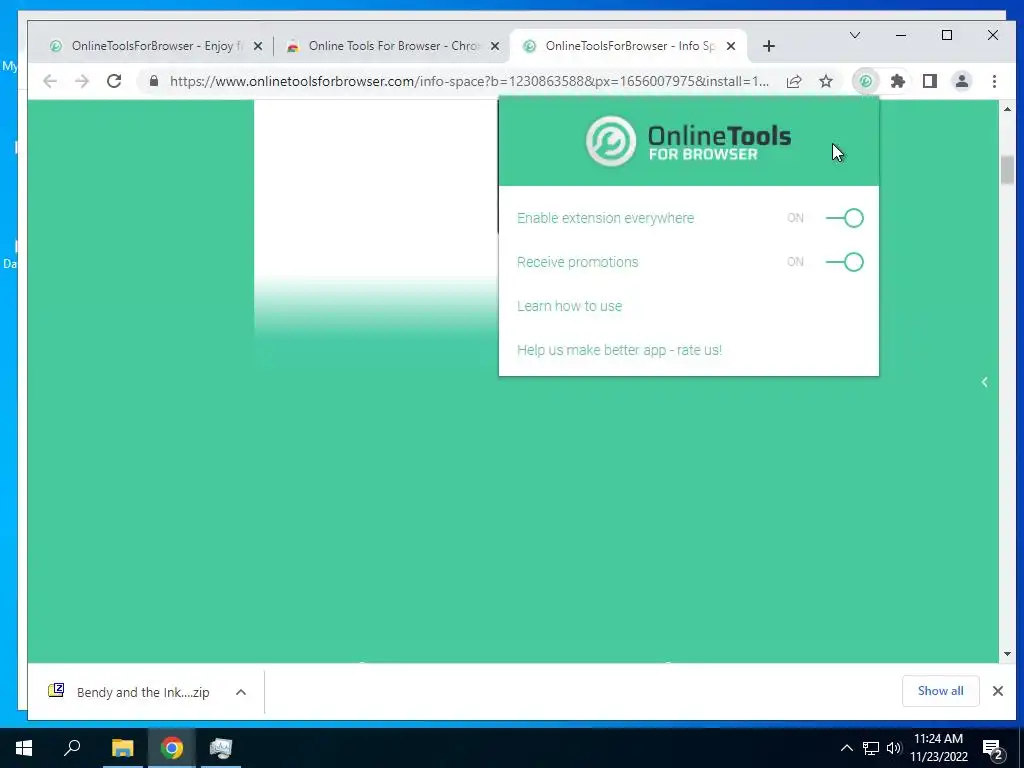Screen dimensions: 1024x768
Task: Click the URL address bar
Action: tap(469, 82)
